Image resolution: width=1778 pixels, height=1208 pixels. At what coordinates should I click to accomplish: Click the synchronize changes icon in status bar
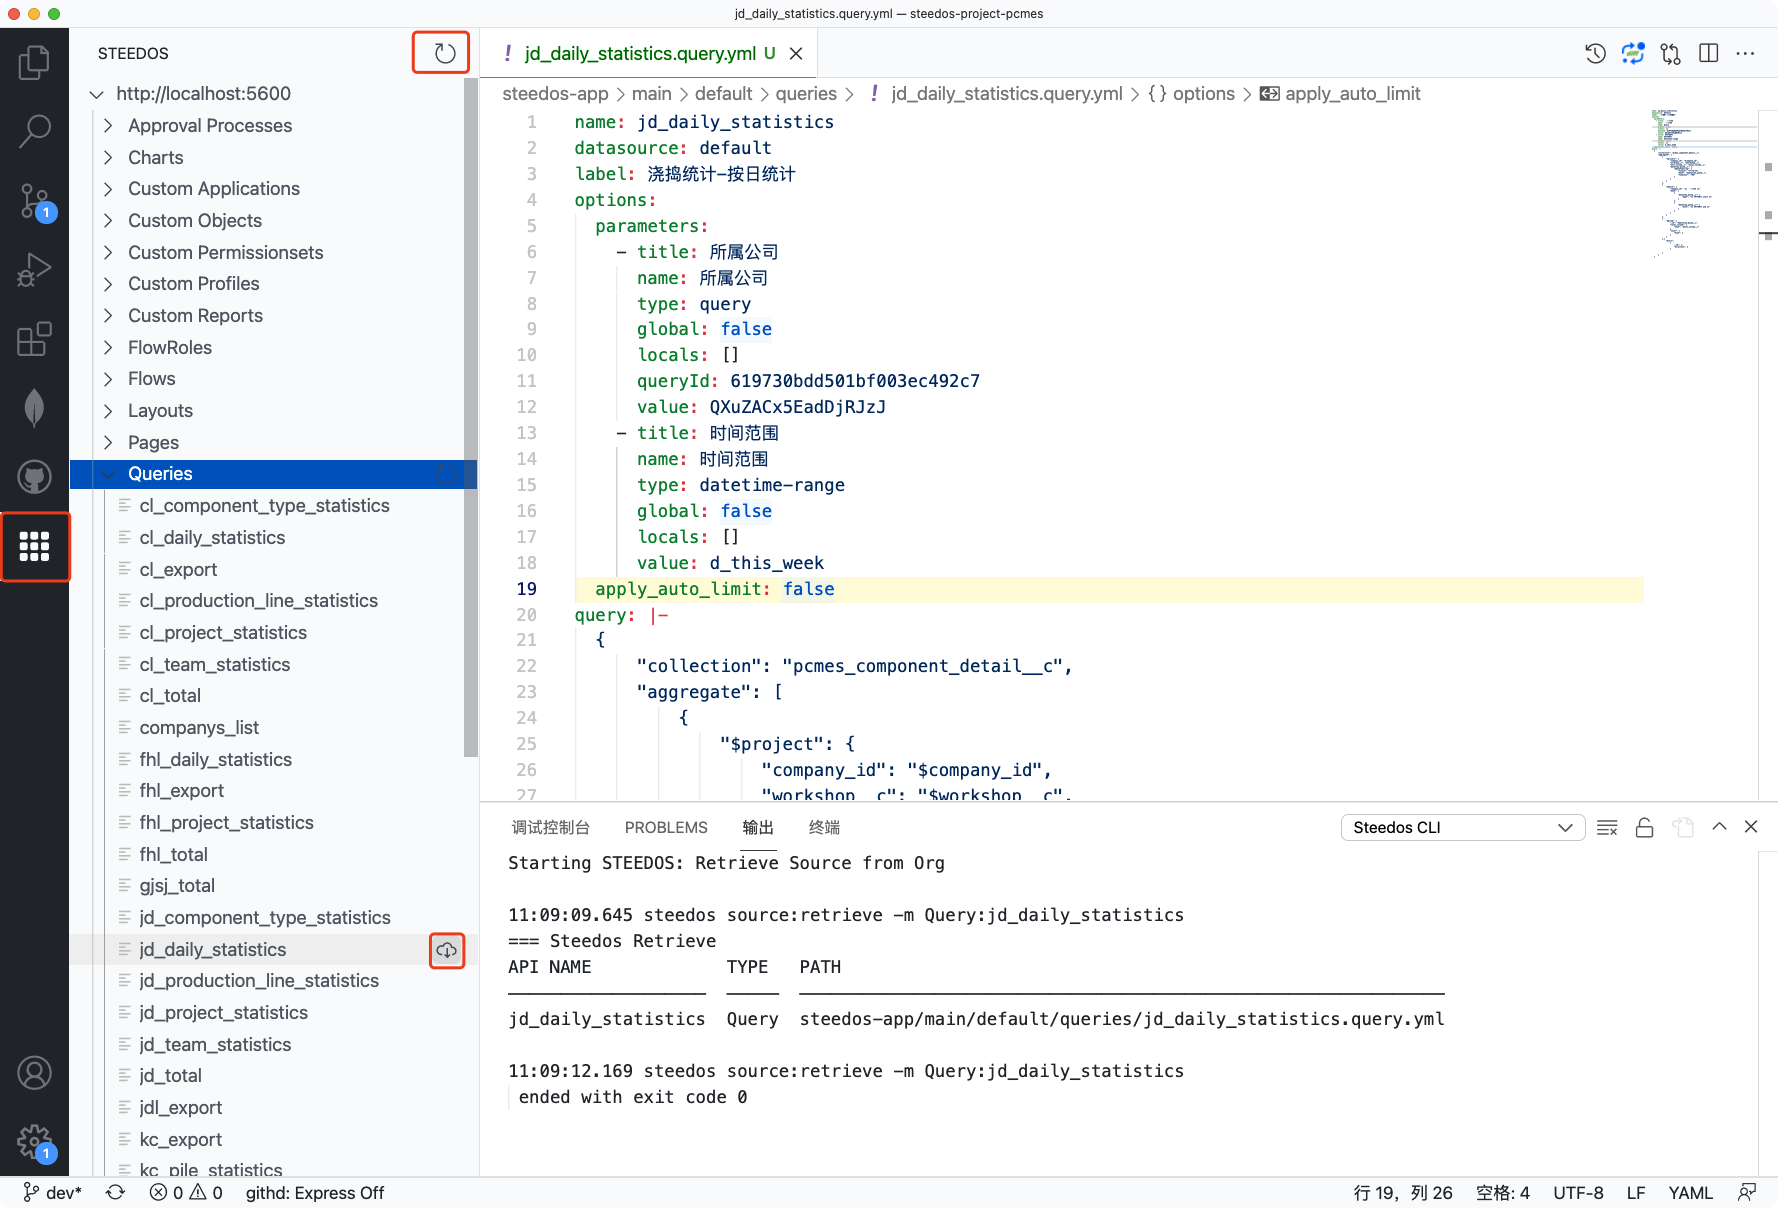click(x=115, y=1192)
